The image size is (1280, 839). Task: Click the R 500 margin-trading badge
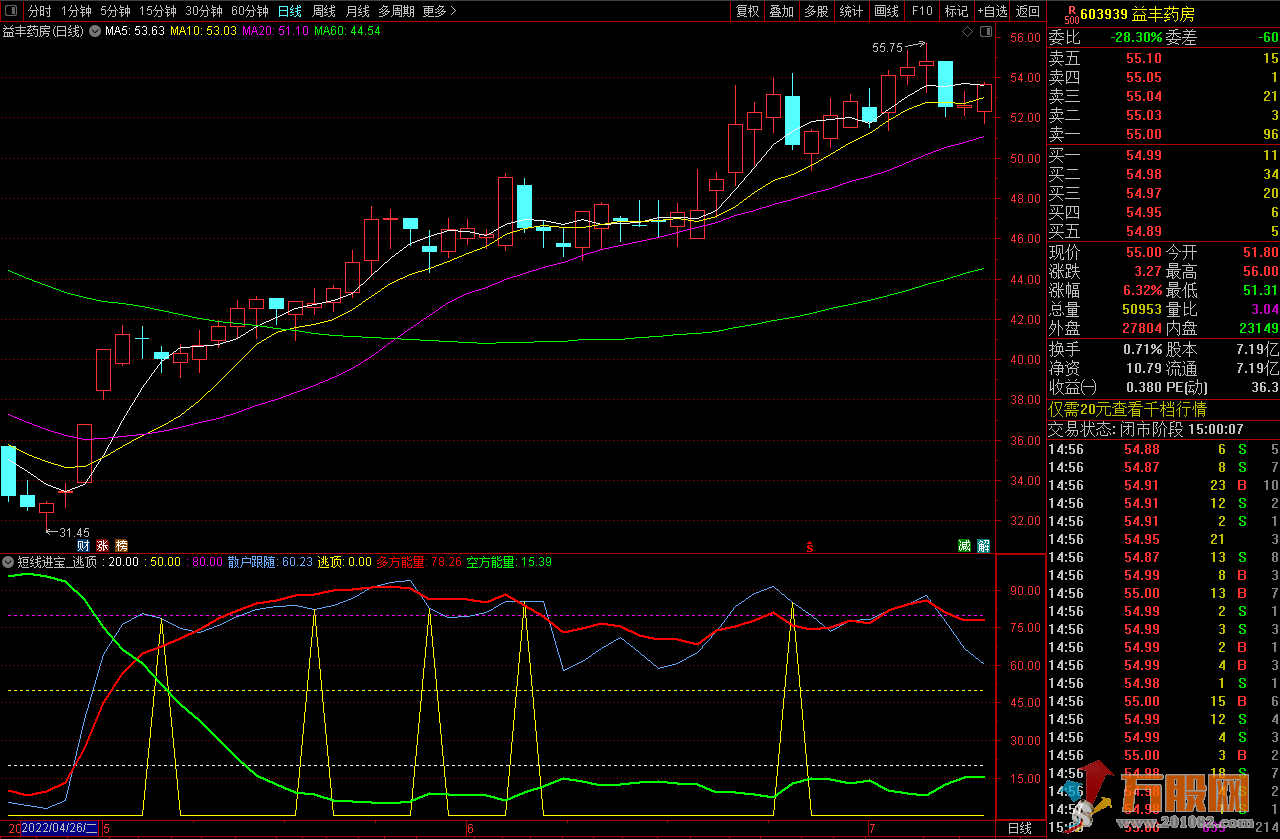pyautogui.click(x=1070, y=13)
